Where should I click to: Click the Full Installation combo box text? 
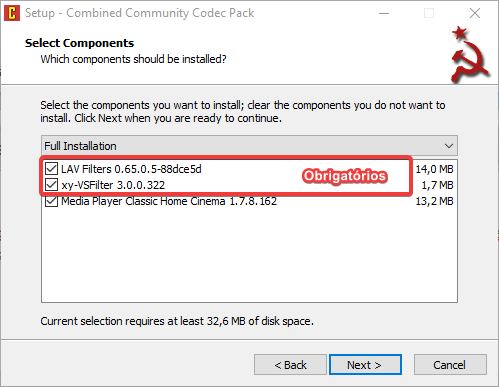(80, 146)
